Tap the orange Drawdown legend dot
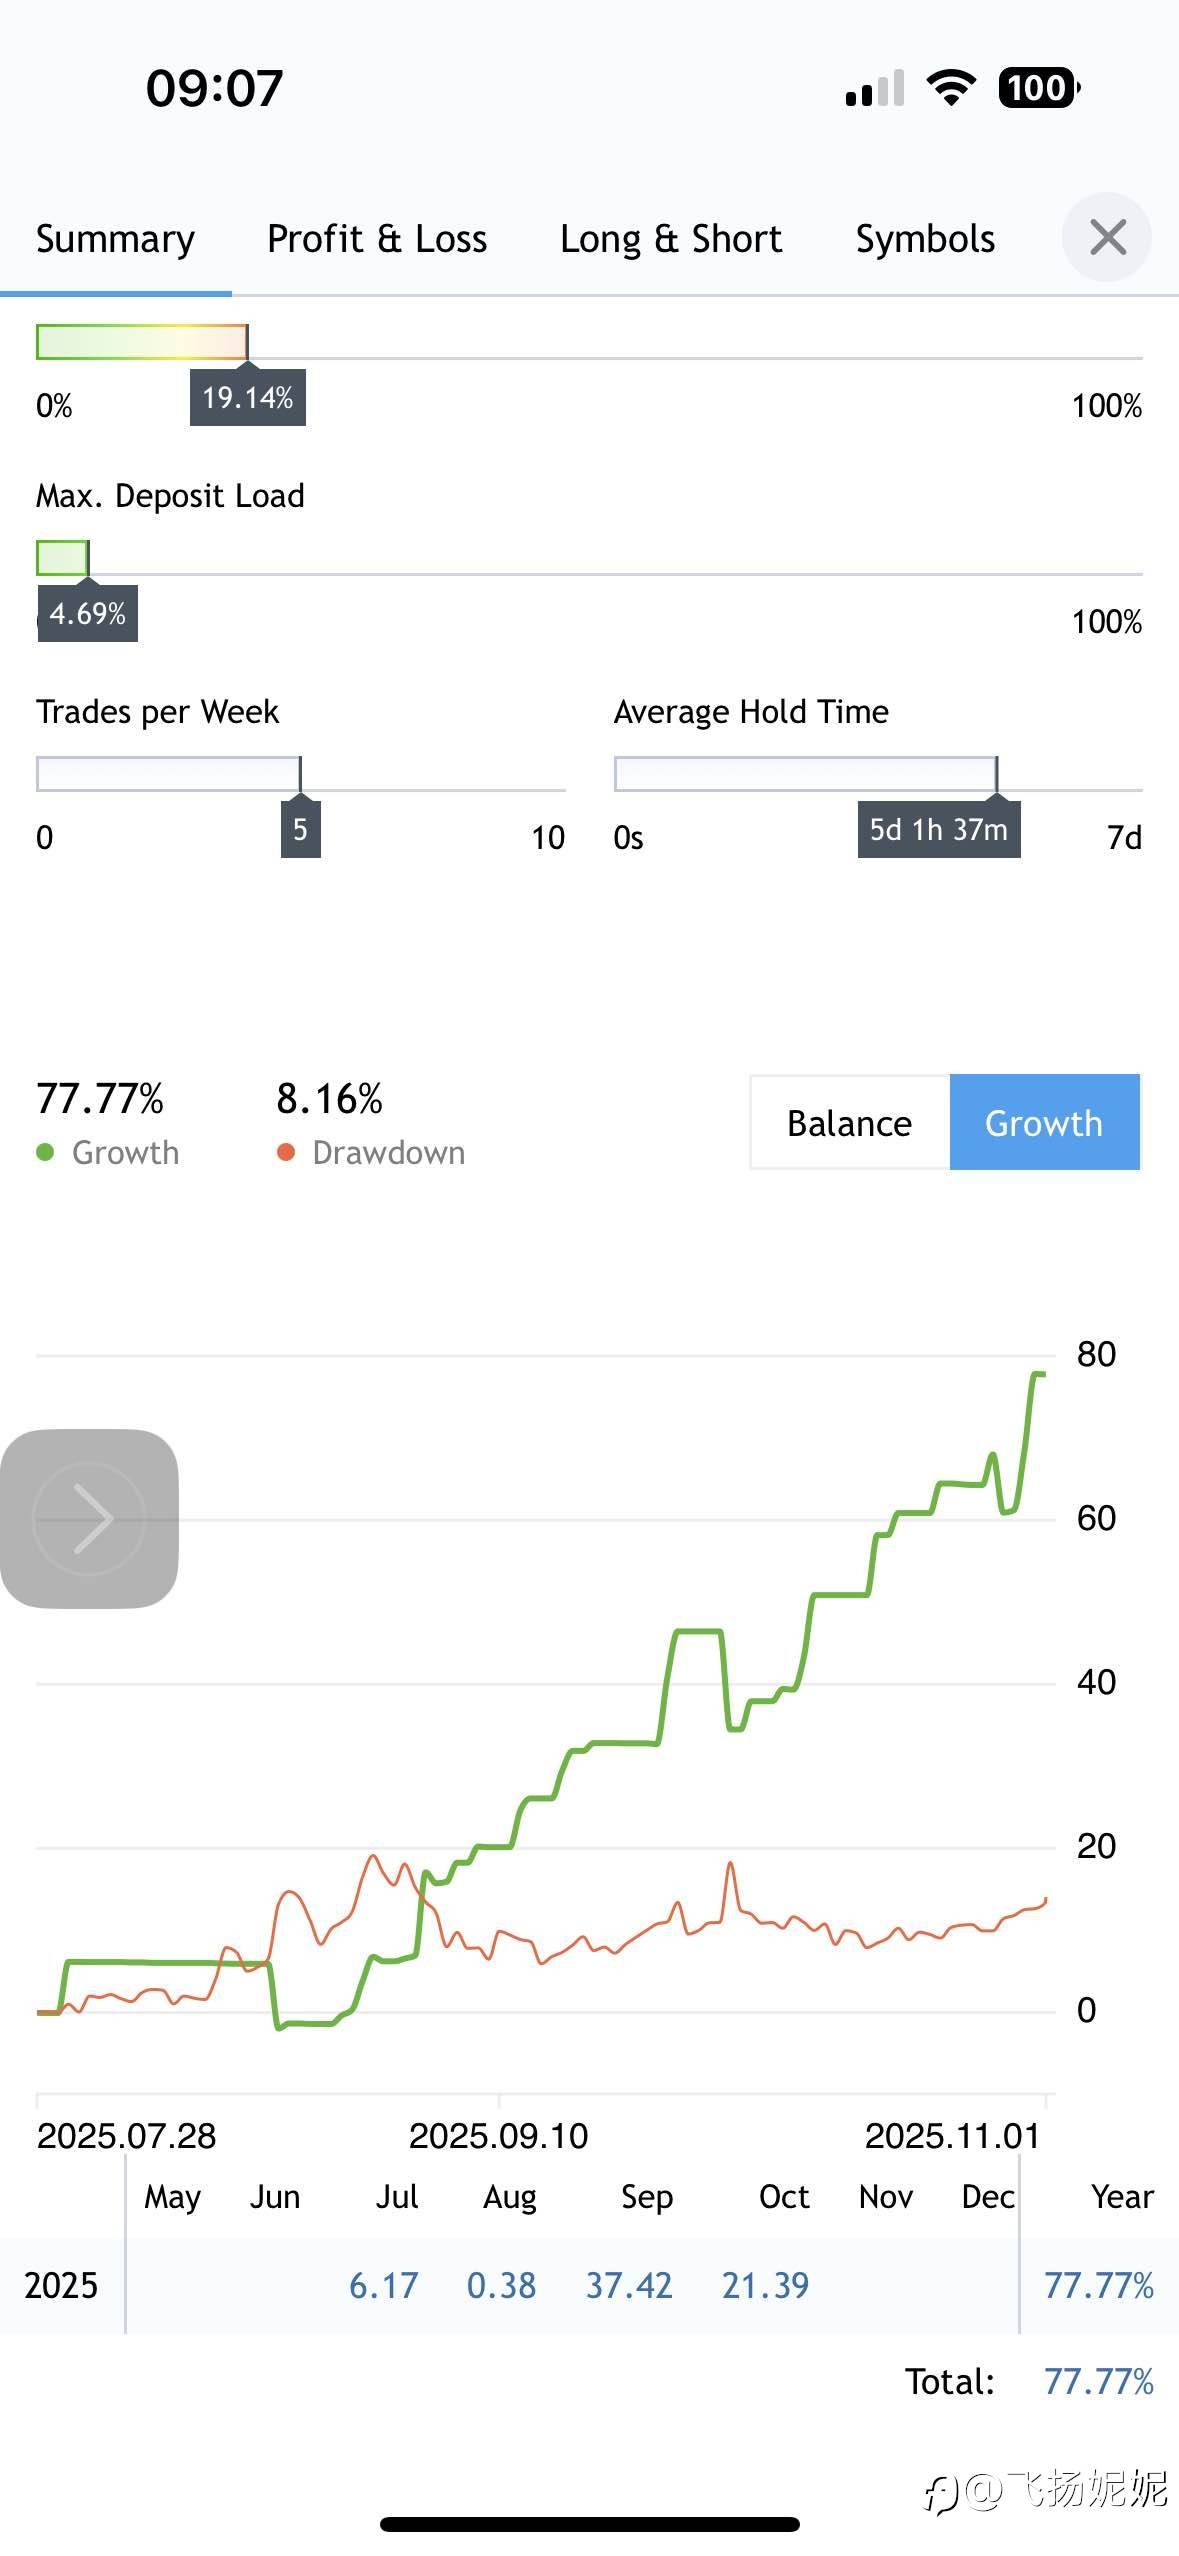The width and height of the screenshot is (1179, 2556). [x=286, y=1153]
